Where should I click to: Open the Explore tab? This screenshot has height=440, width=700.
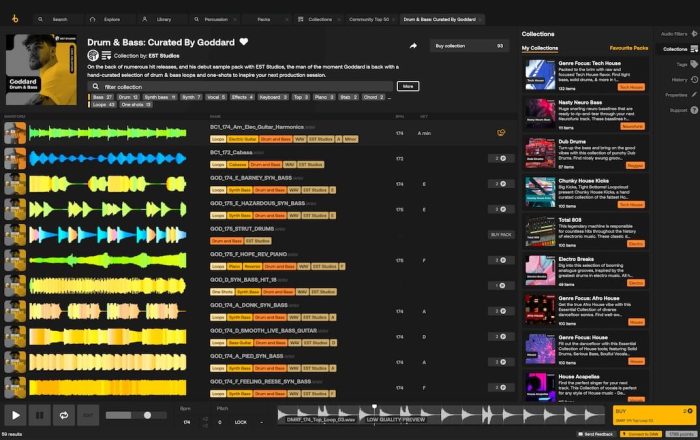click(110, 19)
